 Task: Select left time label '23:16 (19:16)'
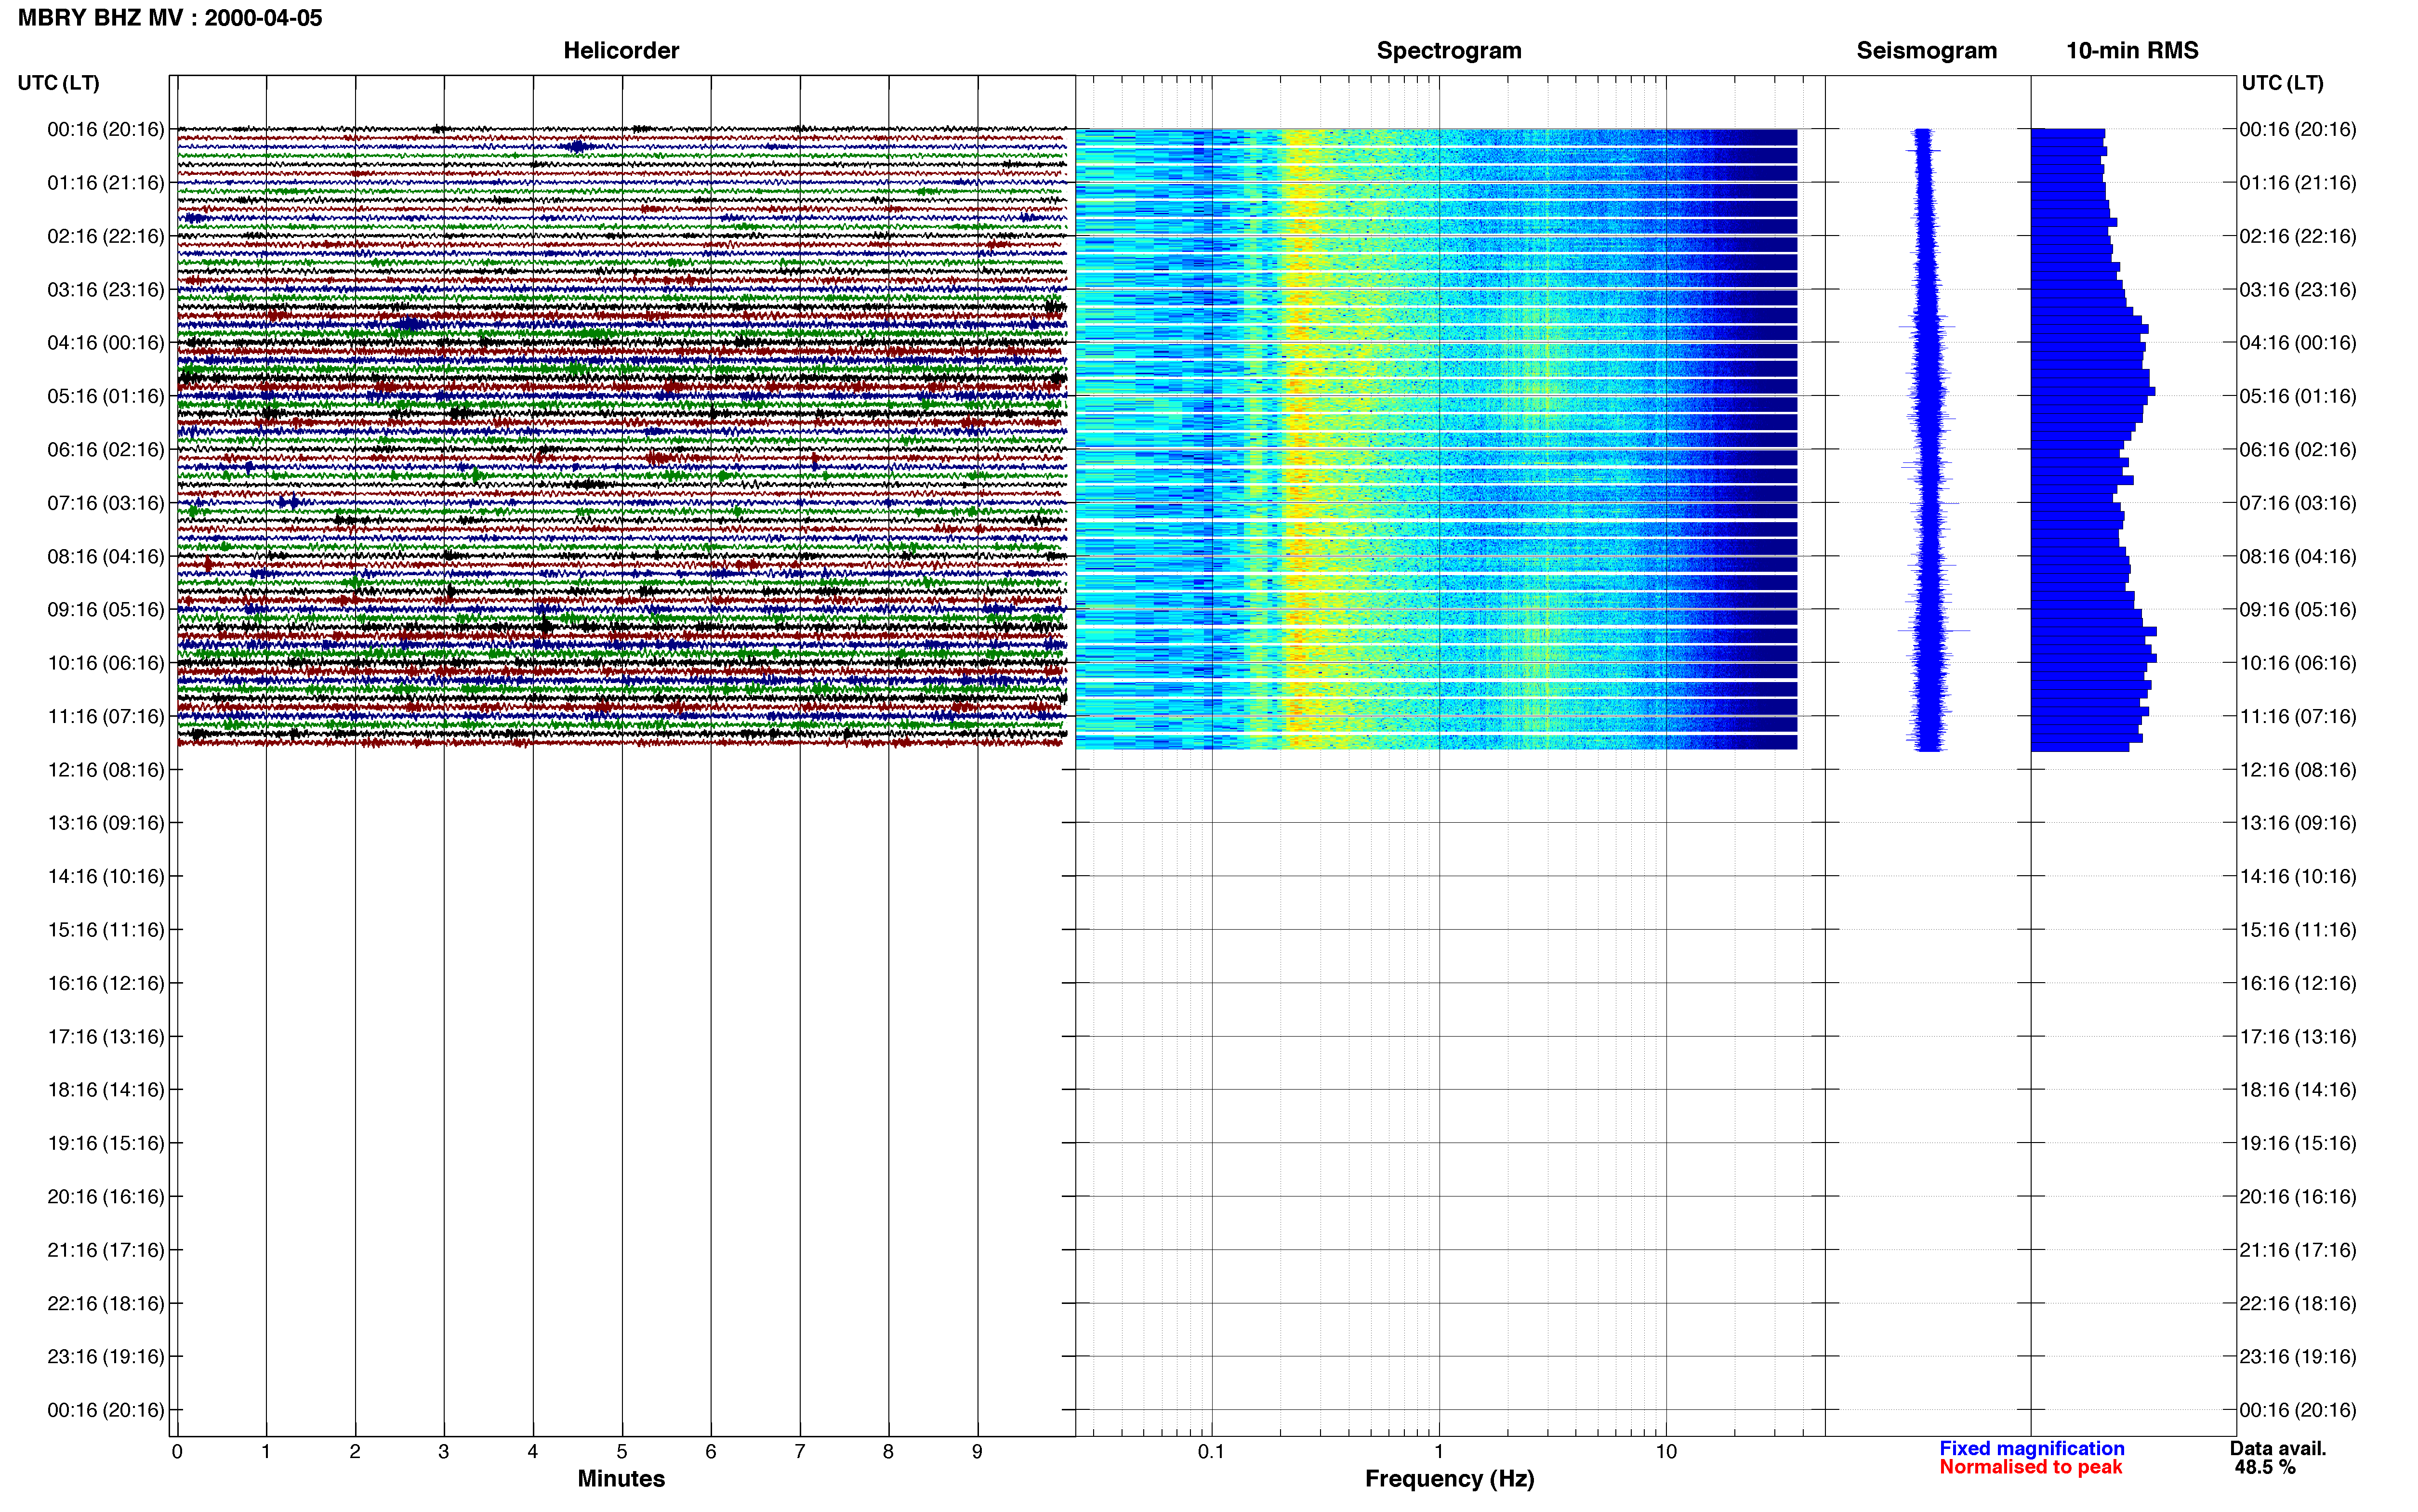106,1356
